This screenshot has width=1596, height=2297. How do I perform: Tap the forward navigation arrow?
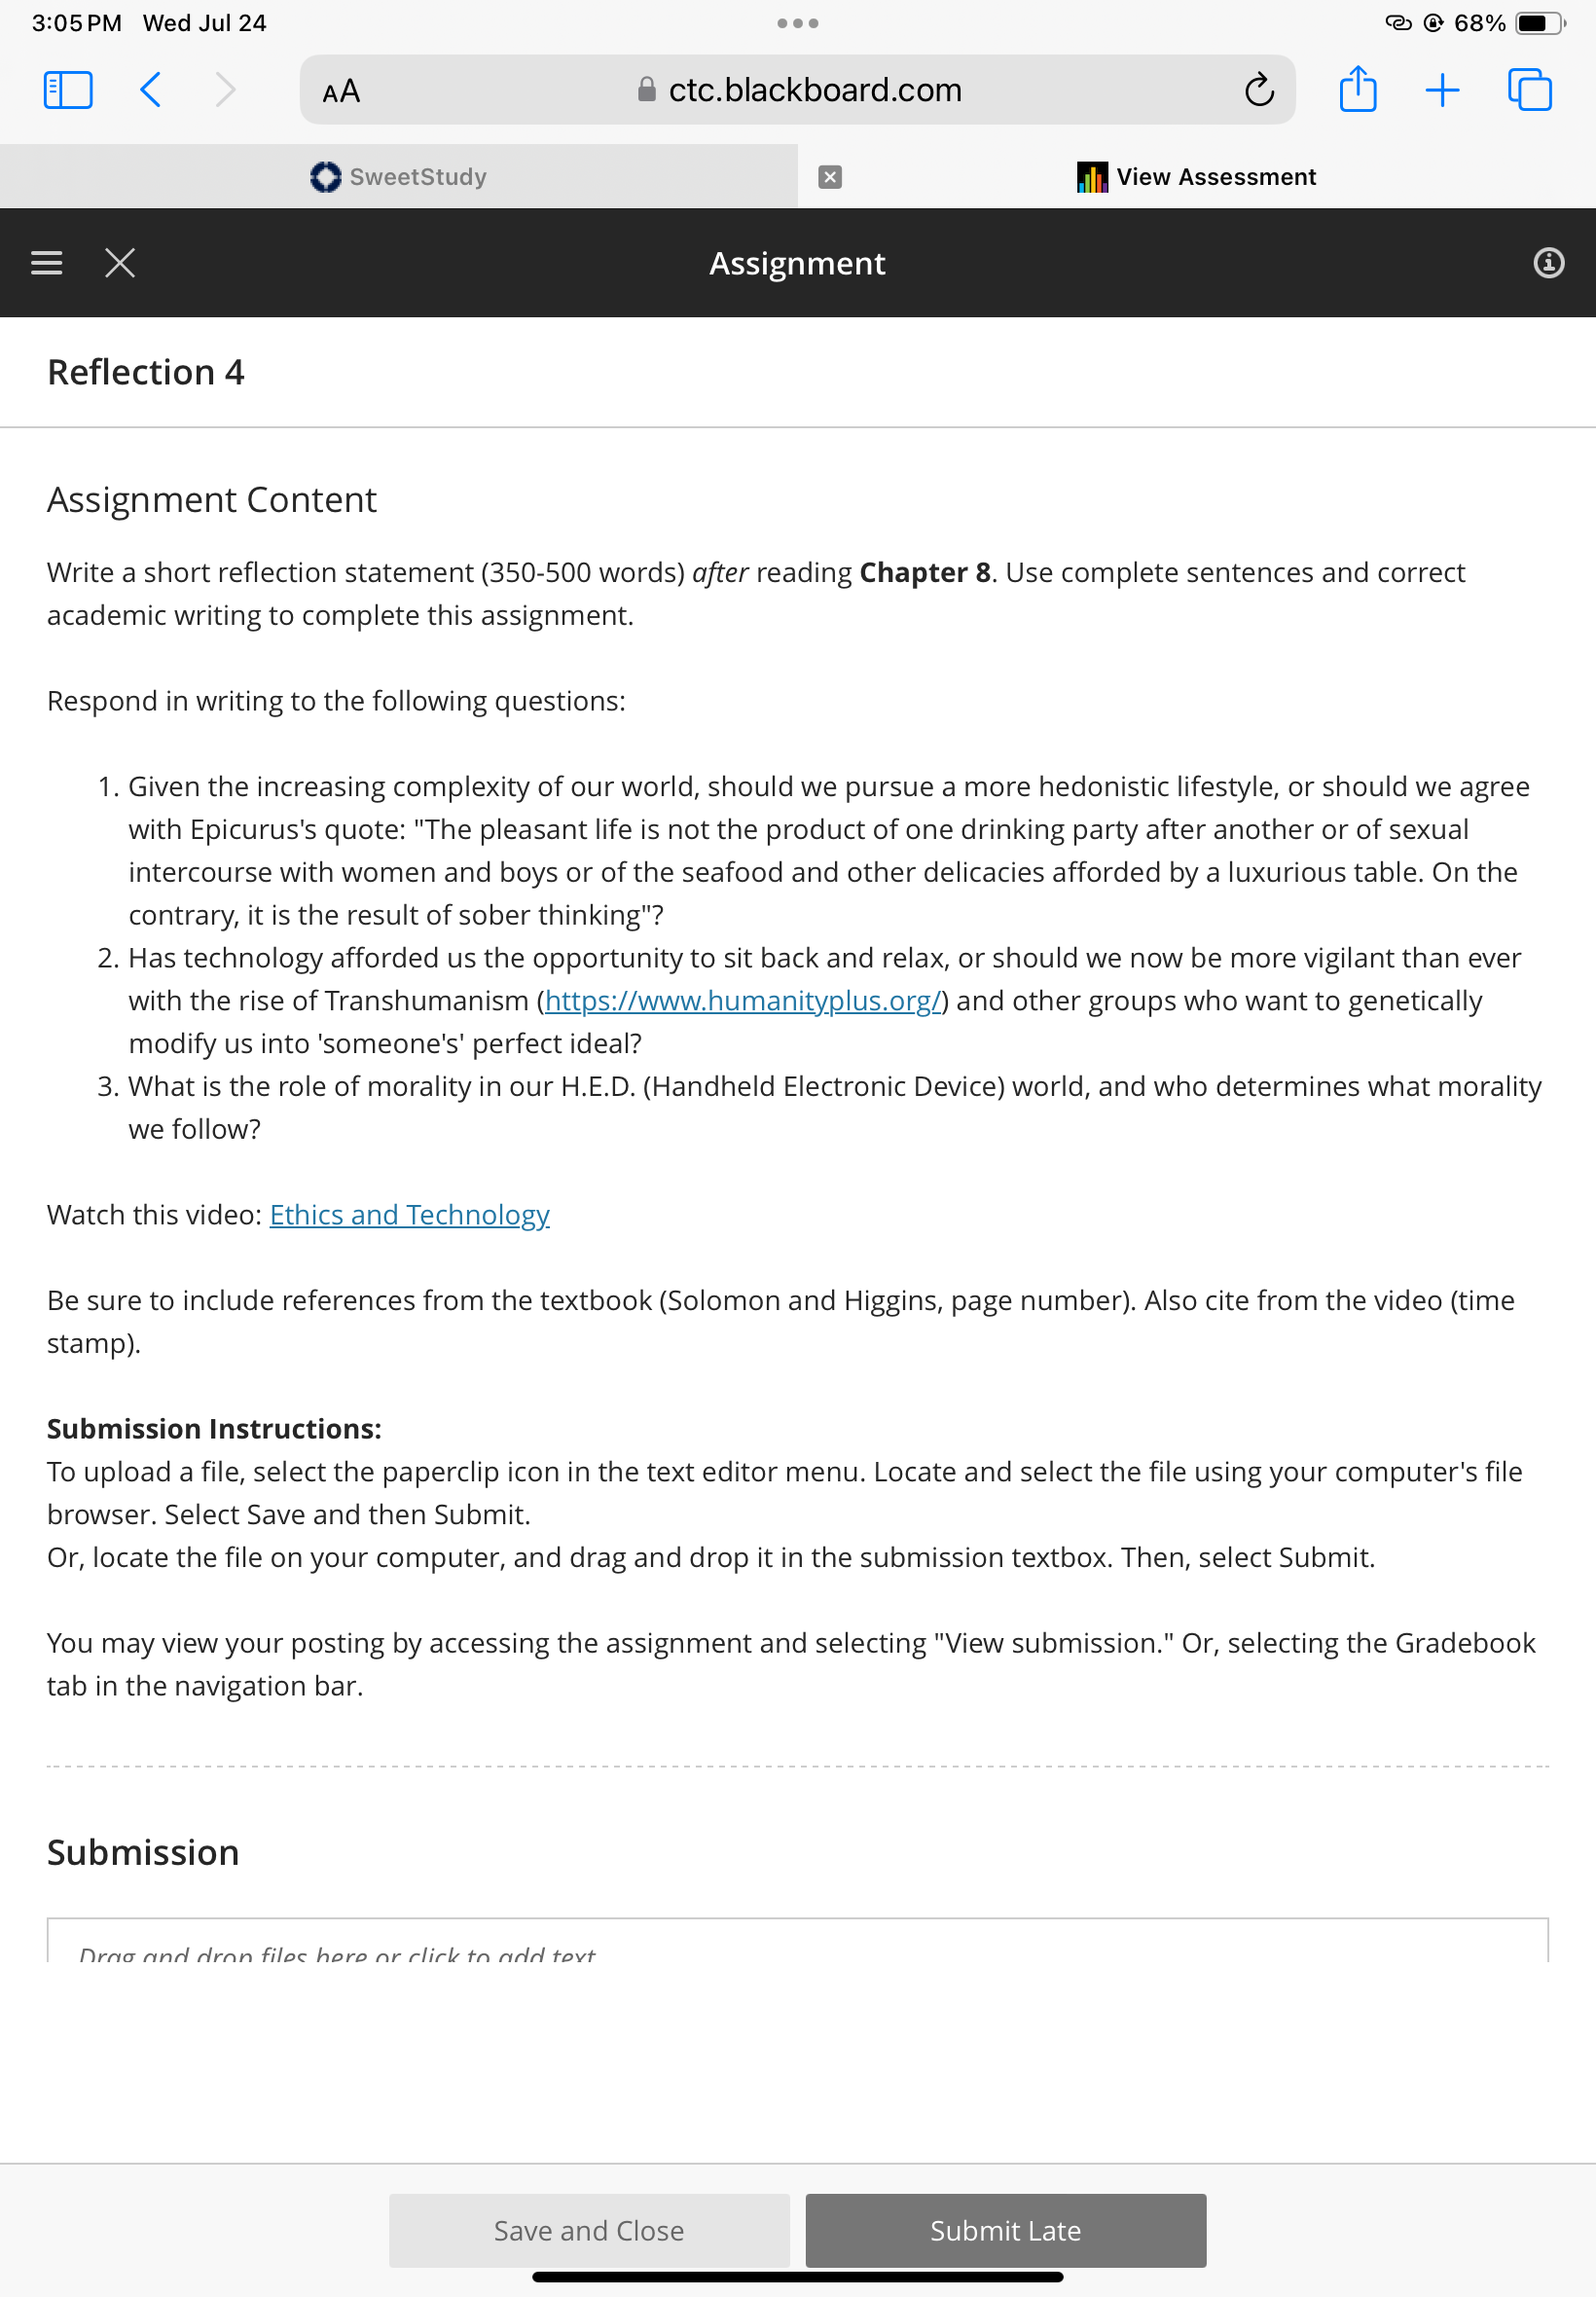[226, 90]
